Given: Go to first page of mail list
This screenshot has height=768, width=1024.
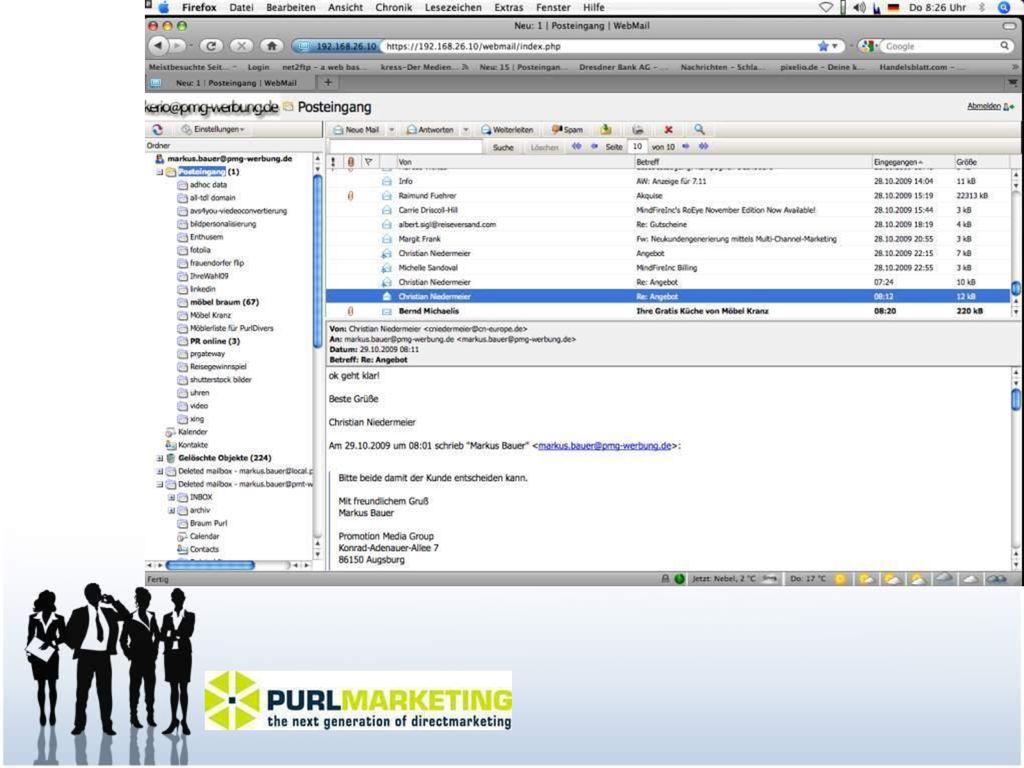Looking at the screenshot, I should (x=576, y=146).
